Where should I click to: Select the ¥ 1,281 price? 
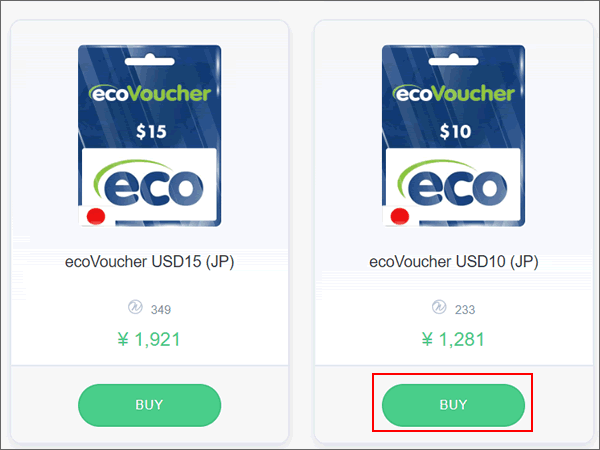[x=453, y=339]
